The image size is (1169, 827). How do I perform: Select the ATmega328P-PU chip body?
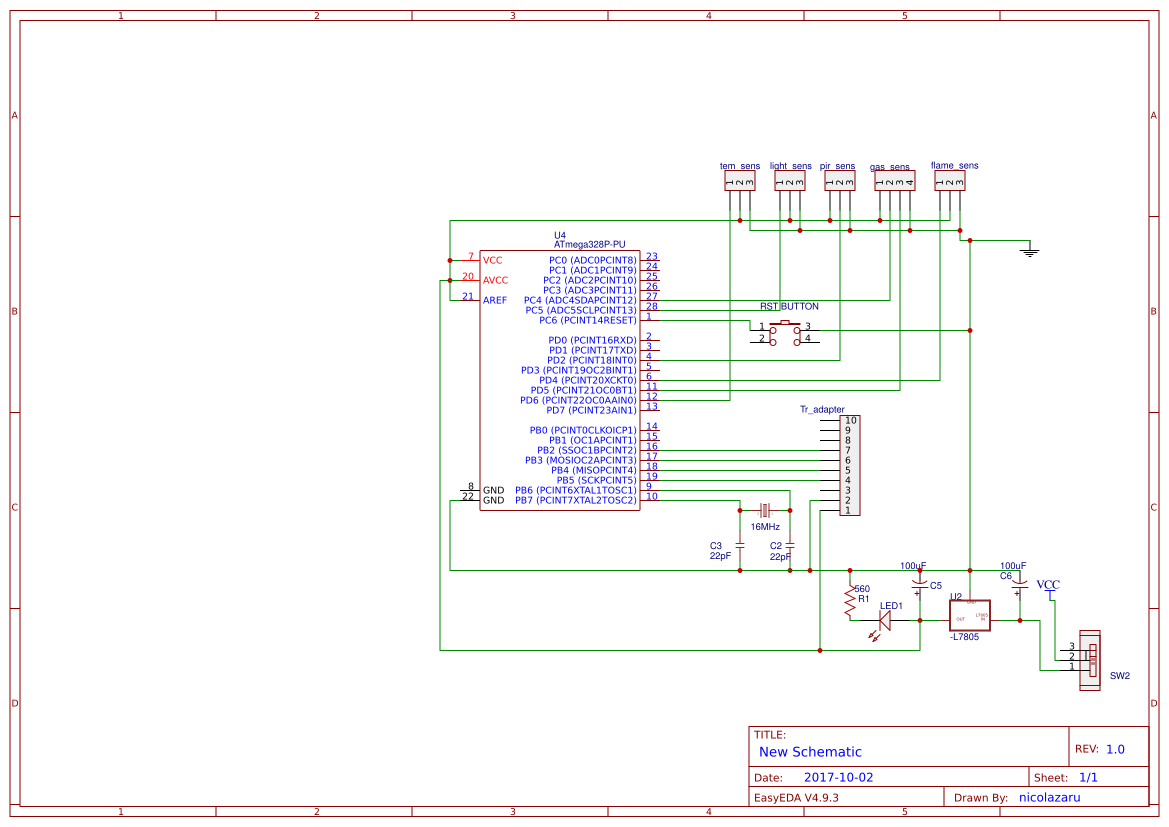[x=558, y=380]
